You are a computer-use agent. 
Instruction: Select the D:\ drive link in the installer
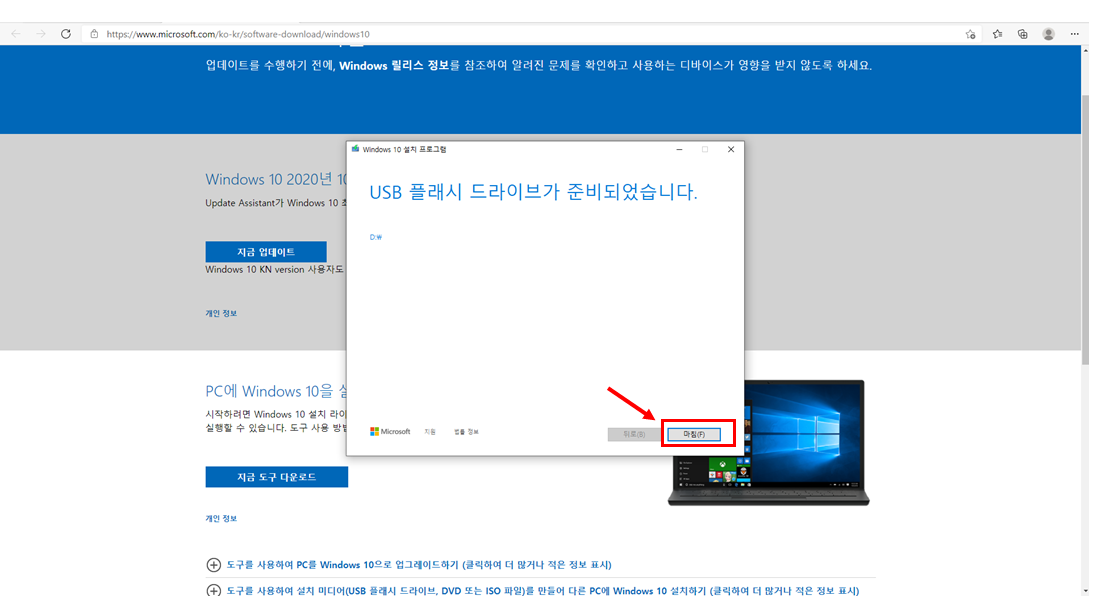[x=375, y=237]
